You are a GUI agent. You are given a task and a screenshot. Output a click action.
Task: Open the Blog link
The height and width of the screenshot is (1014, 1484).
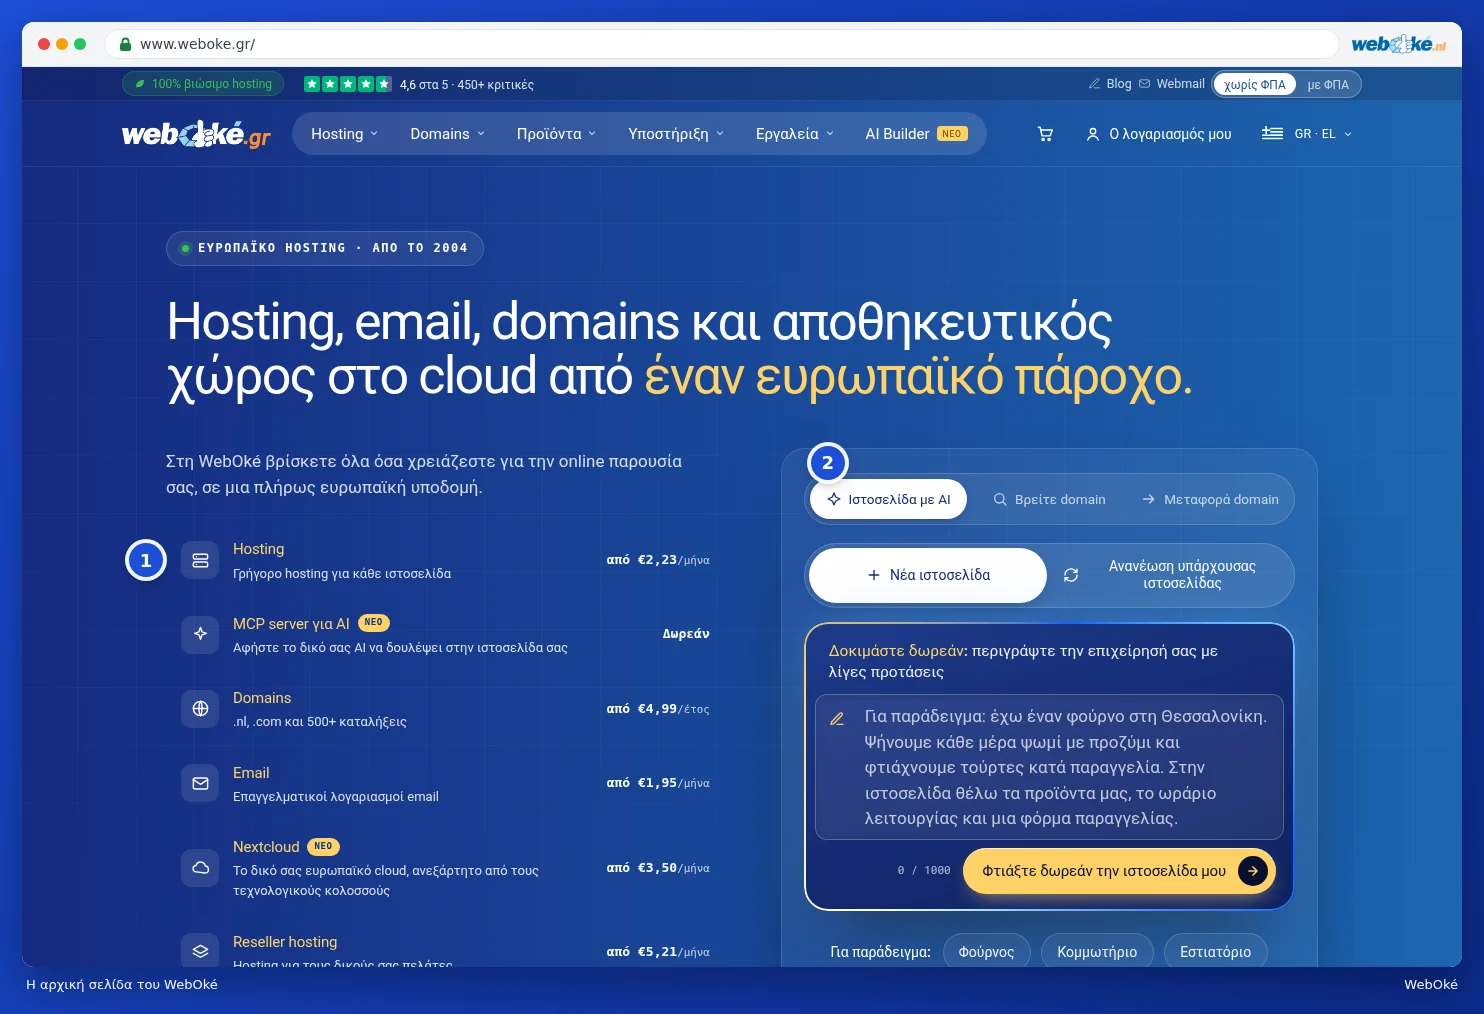1110,84
